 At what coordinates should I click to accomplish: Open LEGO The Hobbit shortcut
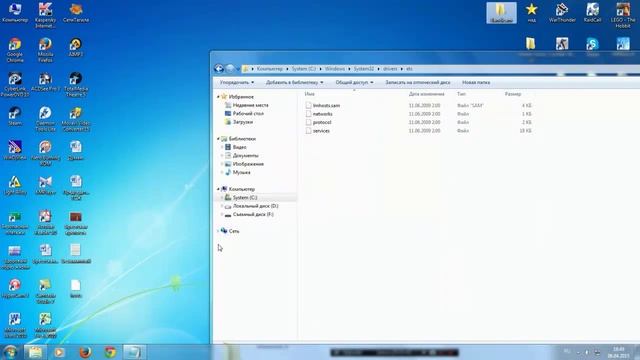(623, 15)
